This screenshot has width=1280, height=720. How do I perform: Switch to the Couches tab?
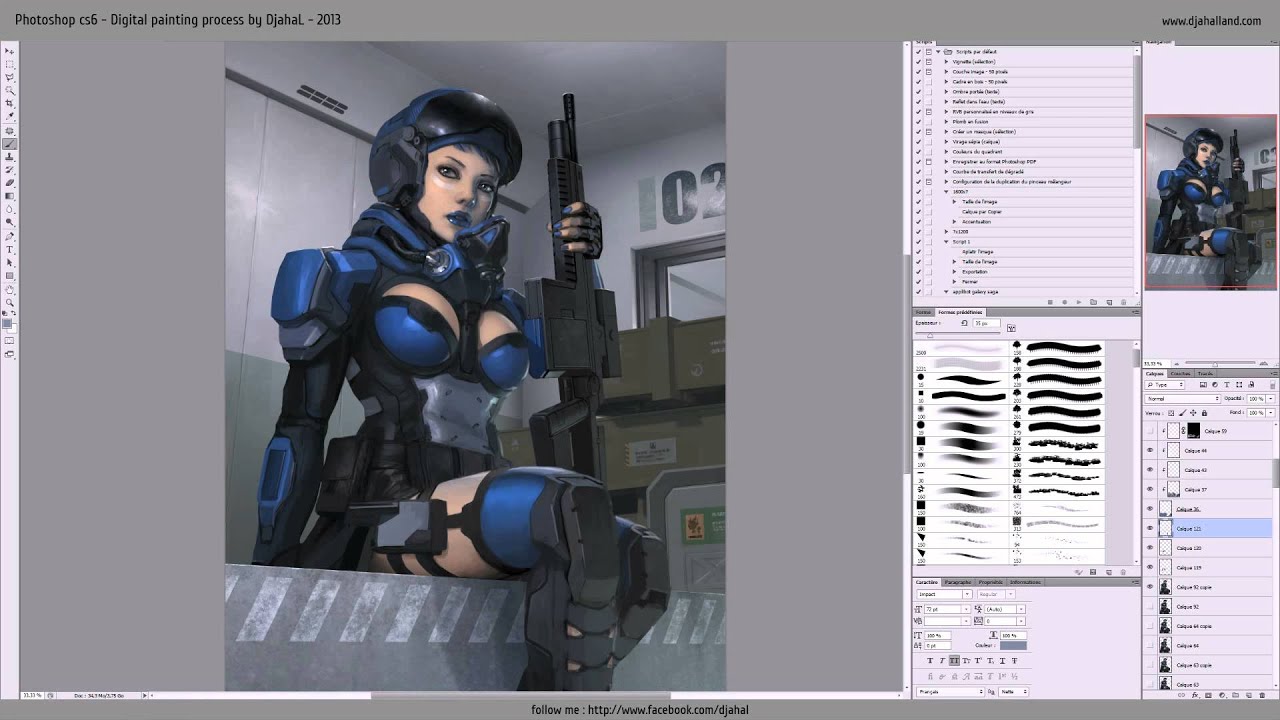pyautogui.click(x=1181, y=373)
